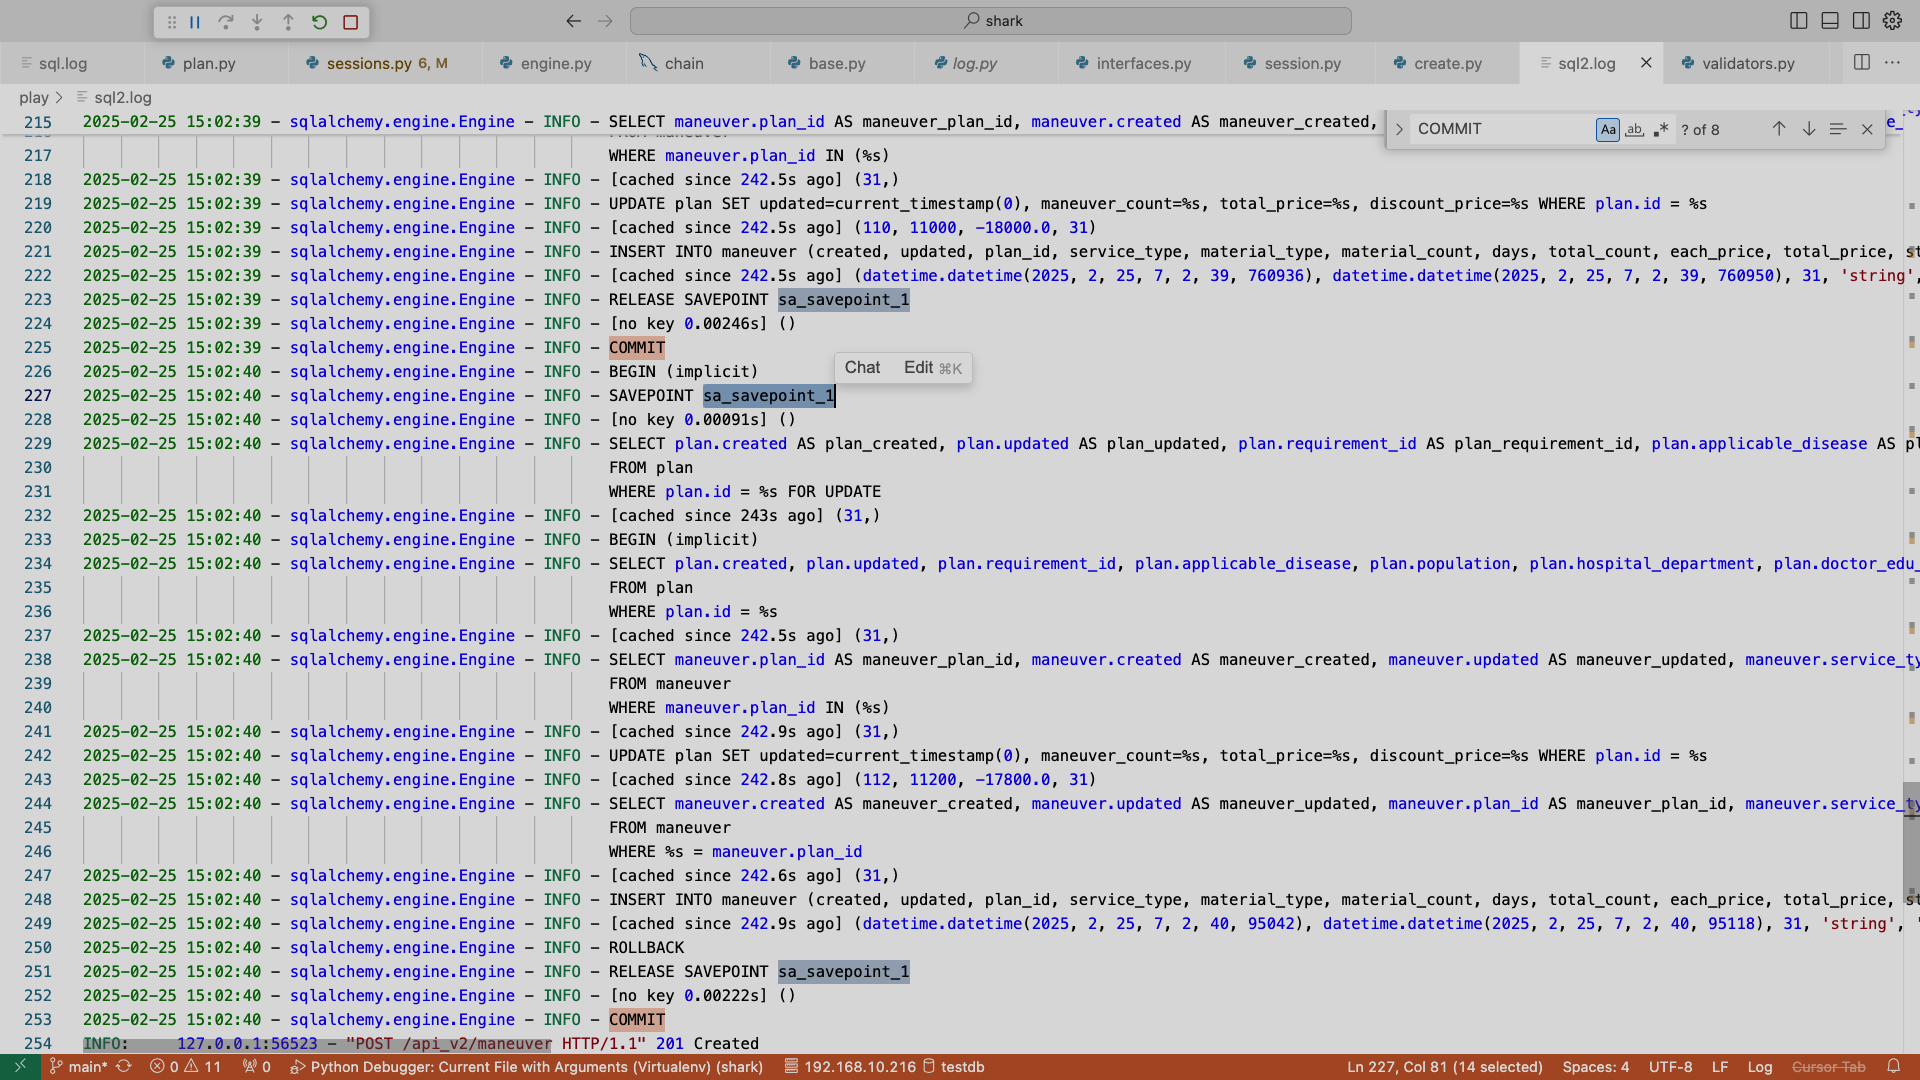Click line number 227 in gutter
Image resolution: width=1920 pixels, height=1080 pixels.
(x=38, y=396)
